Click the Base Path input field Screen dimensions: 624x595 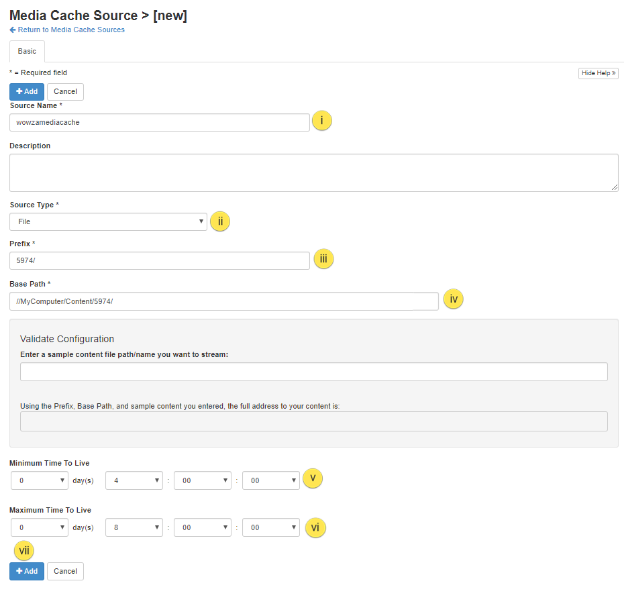click(223, 301)
